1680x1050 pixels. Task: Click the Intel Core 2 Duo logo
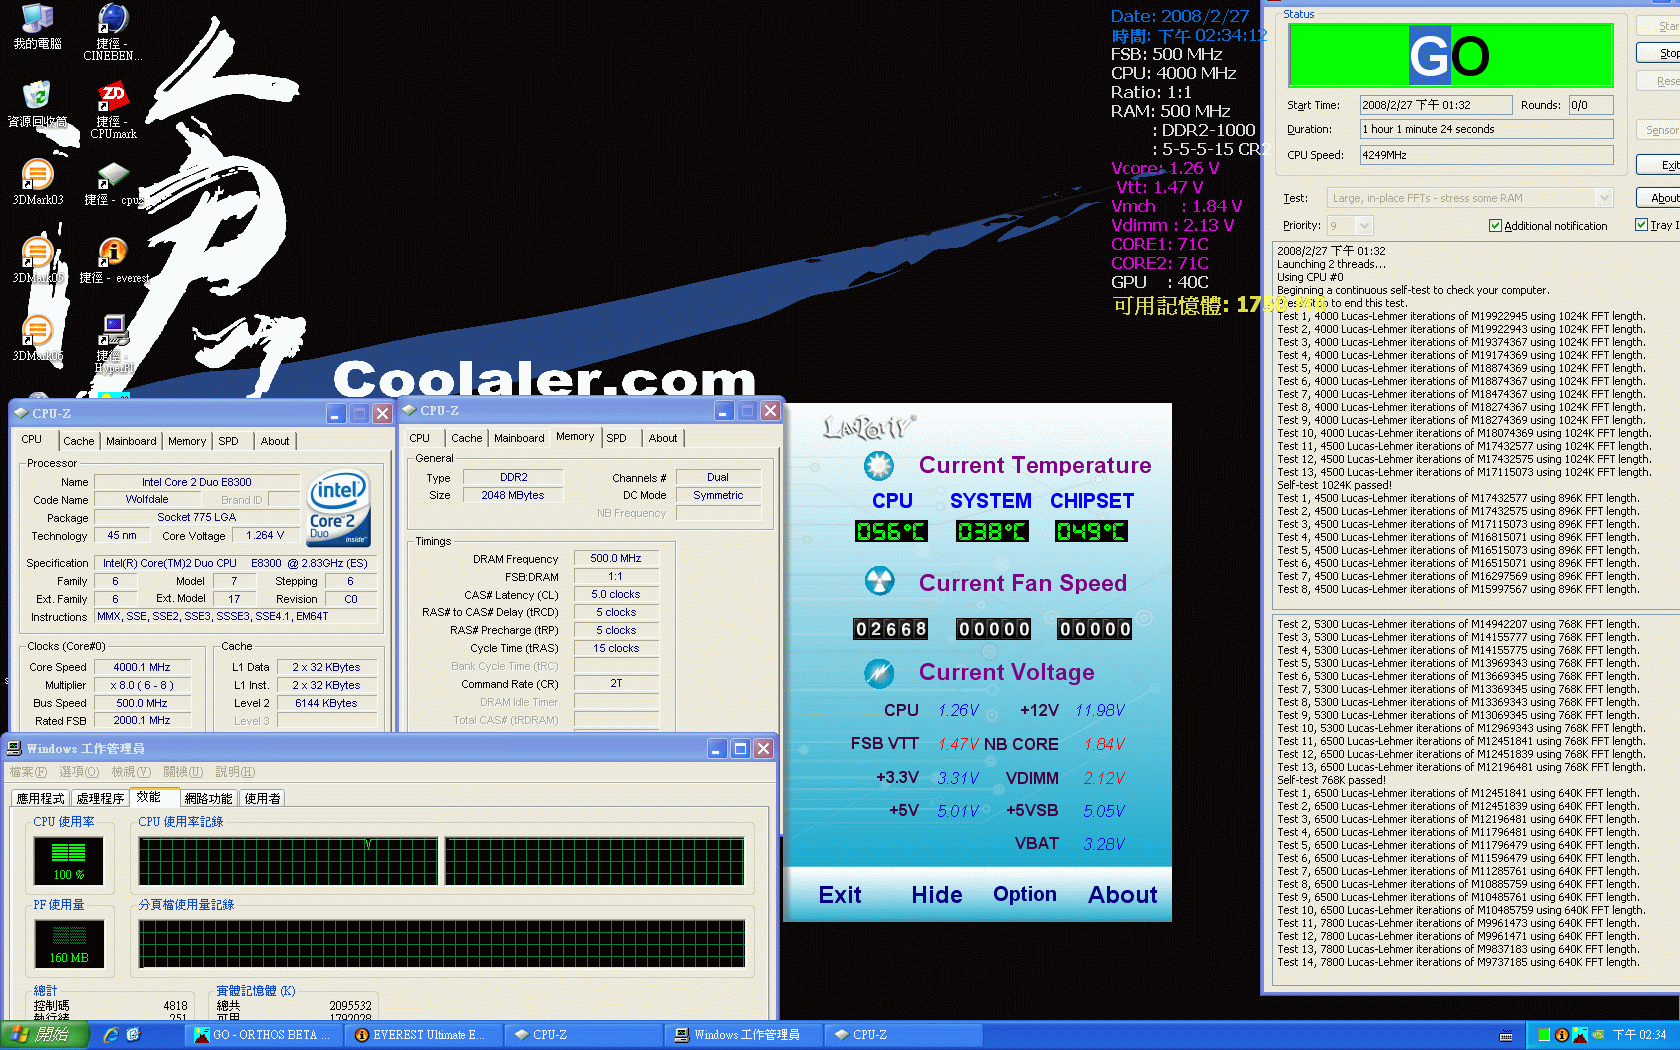(x=339, y=509)
